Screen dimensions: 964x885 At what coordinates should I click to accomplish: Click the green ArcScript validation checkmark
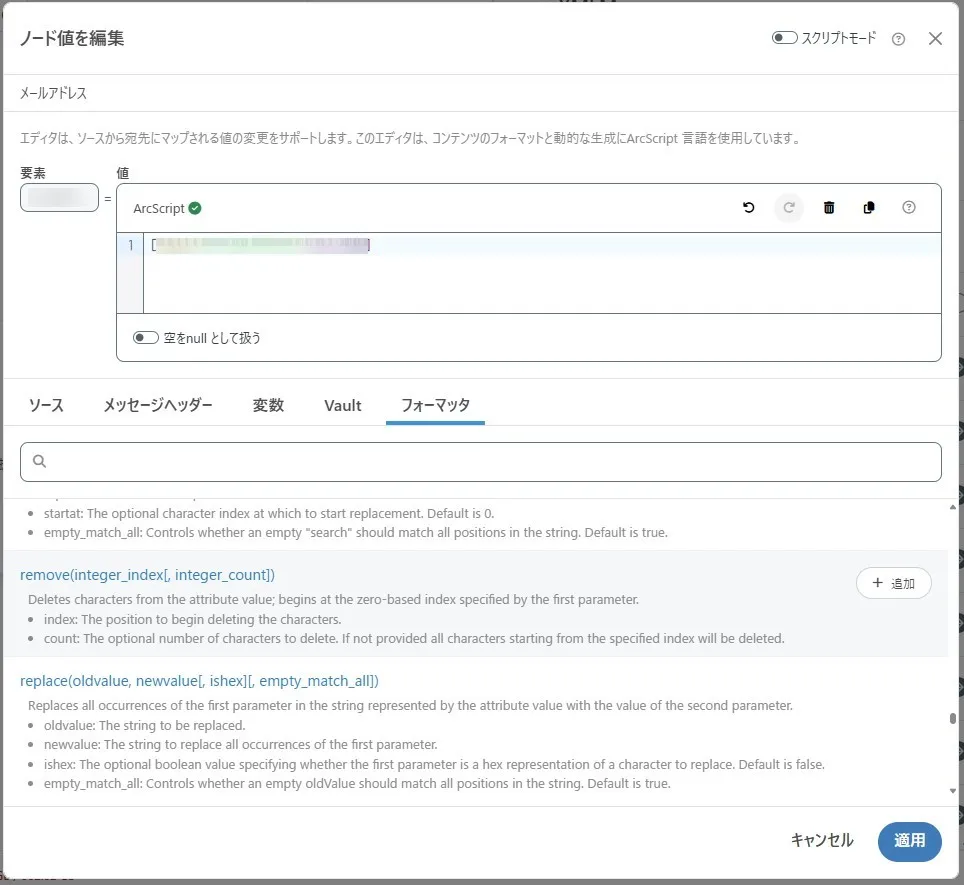[195, 208]
